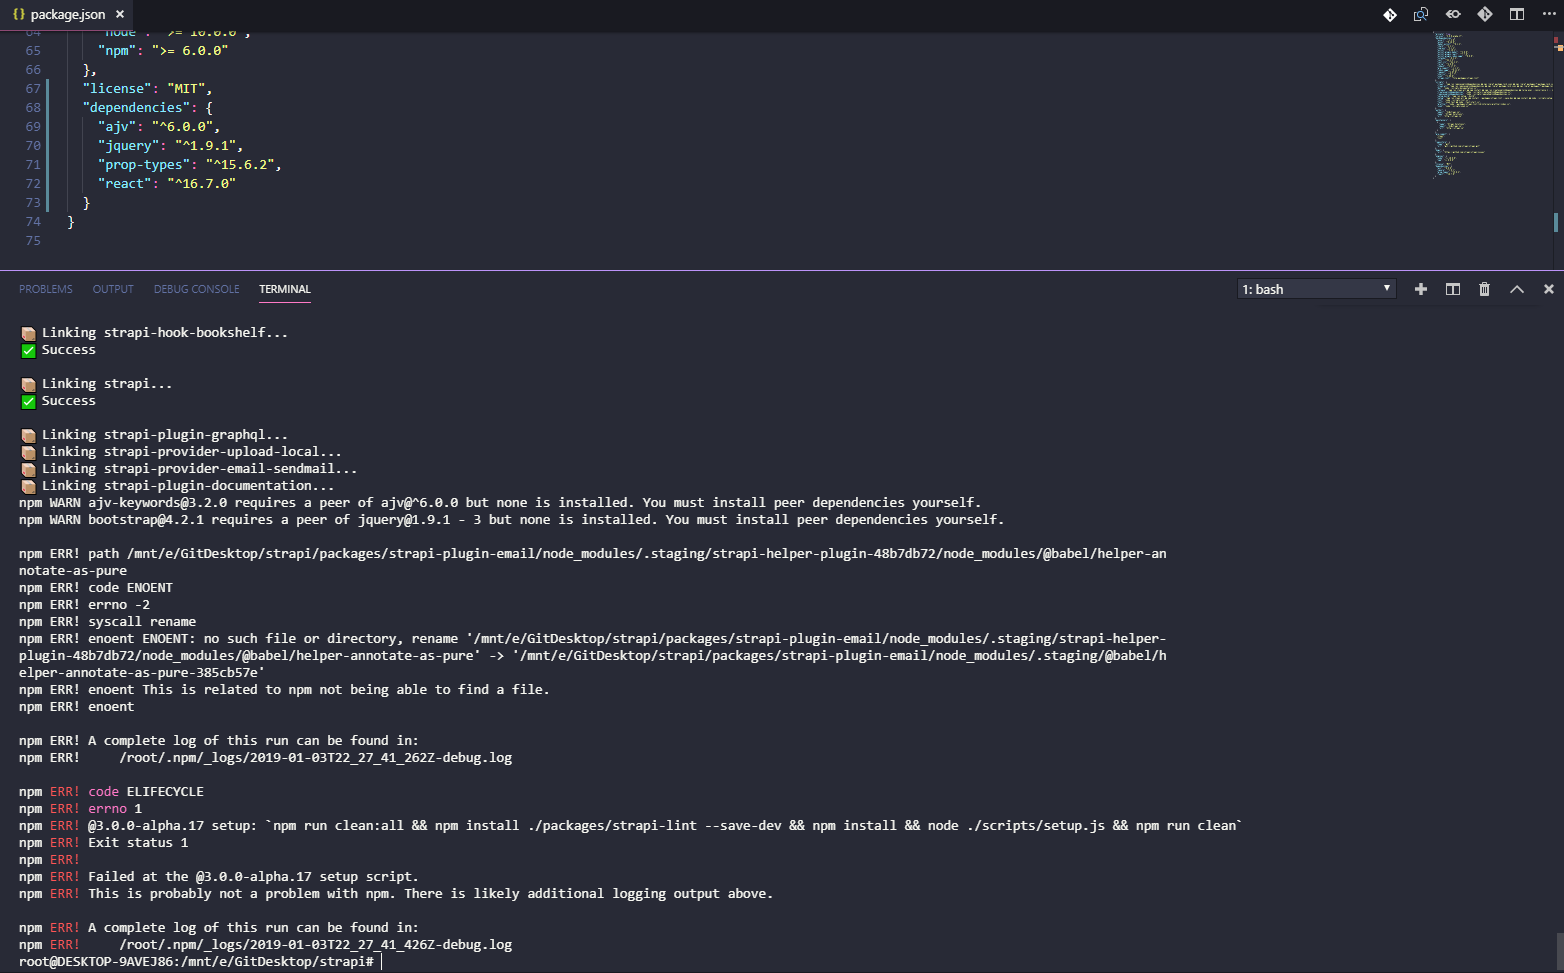Click the search within file icon
The width and height of the screenshot is (1564, 973).
1421,14
